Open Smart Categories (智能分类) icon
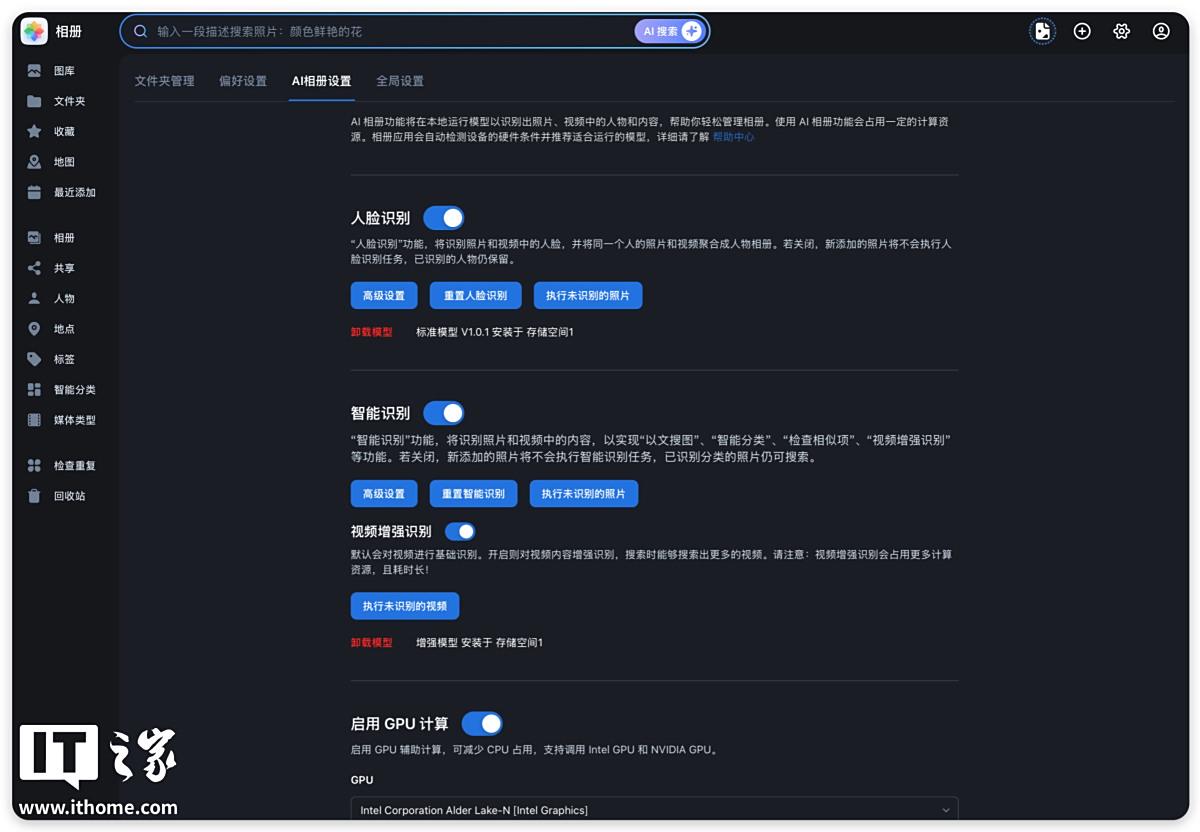Viewport: 1200px width, 832px height. (x=34, y=390)
